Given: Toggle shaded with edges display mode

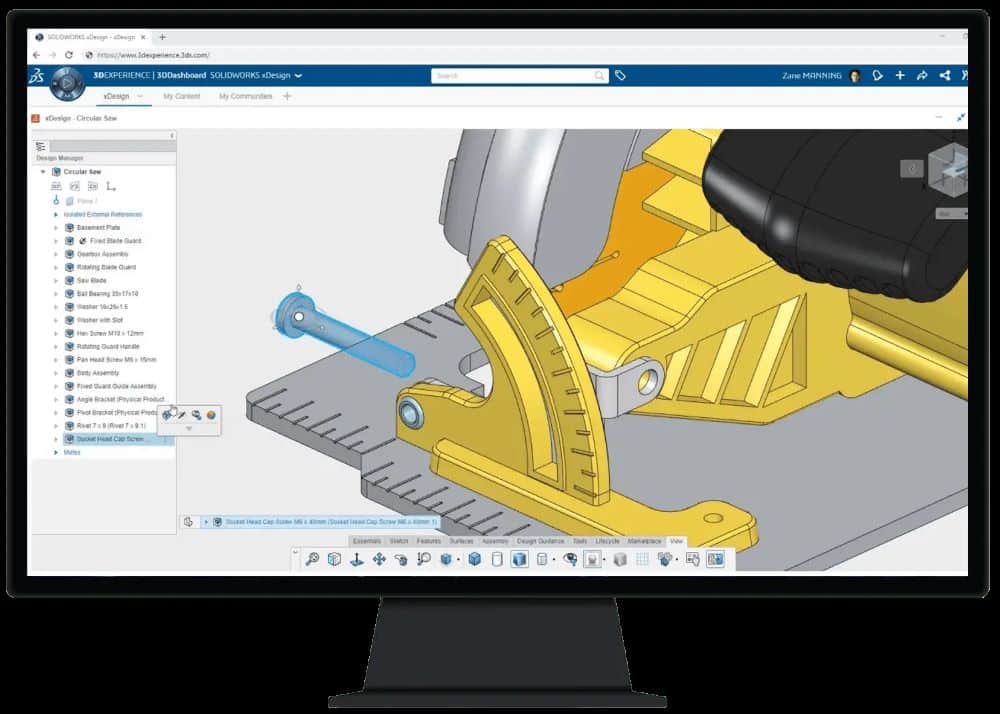Looking at the screenshot, I should tap(519, 559).
